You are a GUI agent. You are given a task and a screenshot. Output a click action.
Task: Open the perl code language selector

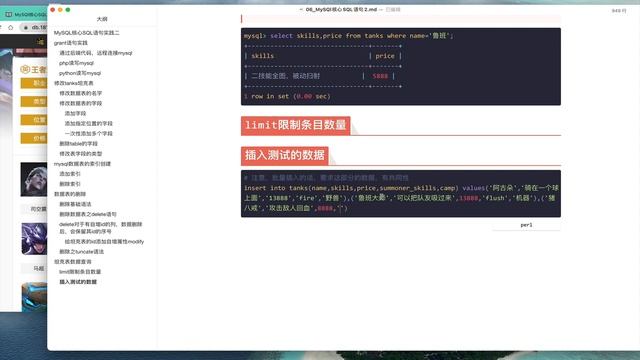(x=526, y=225)
